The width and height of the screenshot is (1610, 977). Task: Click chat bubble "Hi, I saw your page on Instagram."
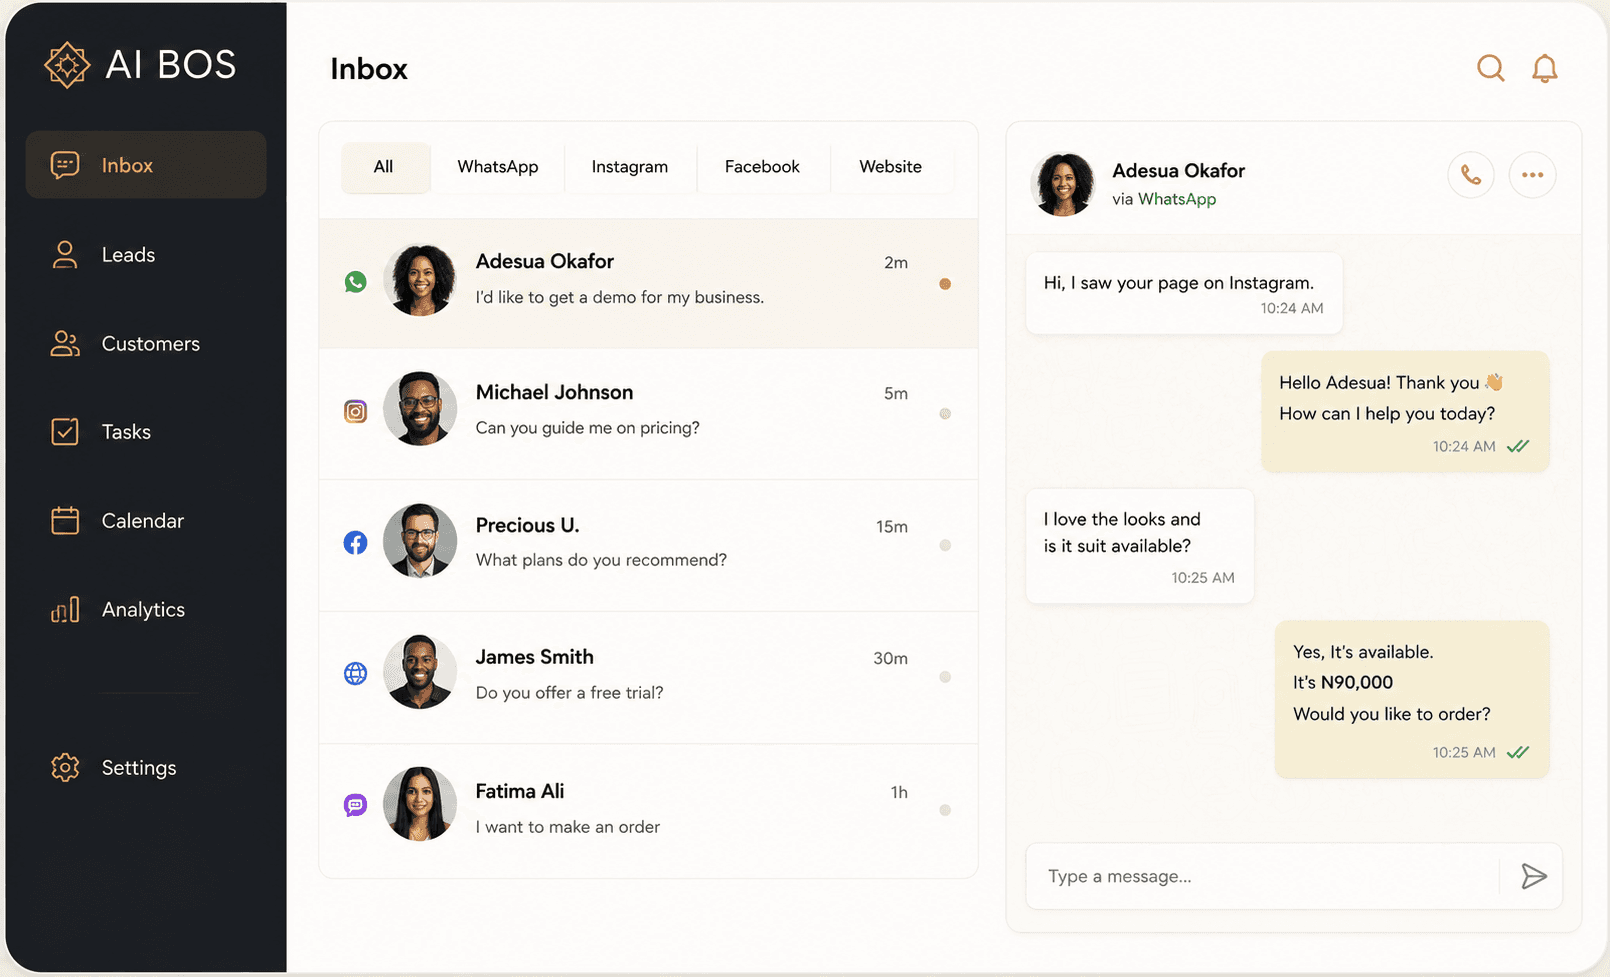(x=1184, y=293)
